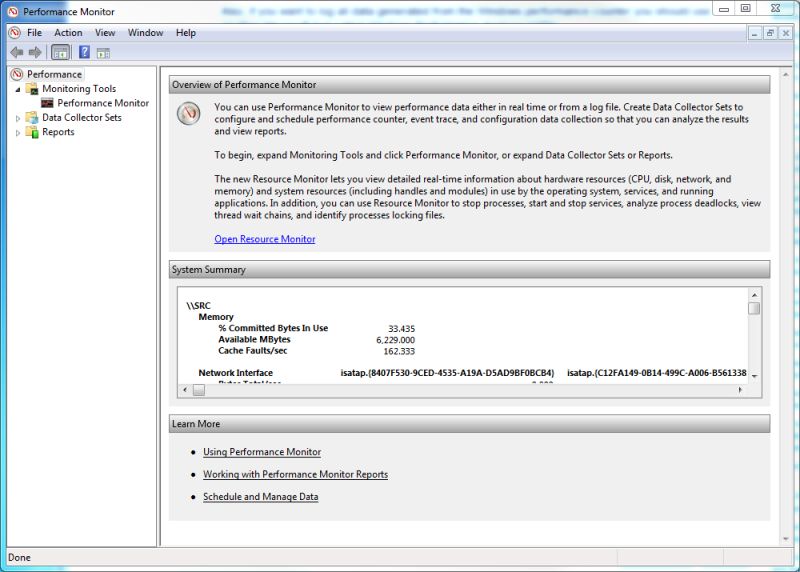Click main pane scroll down arrow
Screen dimensions: 800x572
tap(786, 539)
